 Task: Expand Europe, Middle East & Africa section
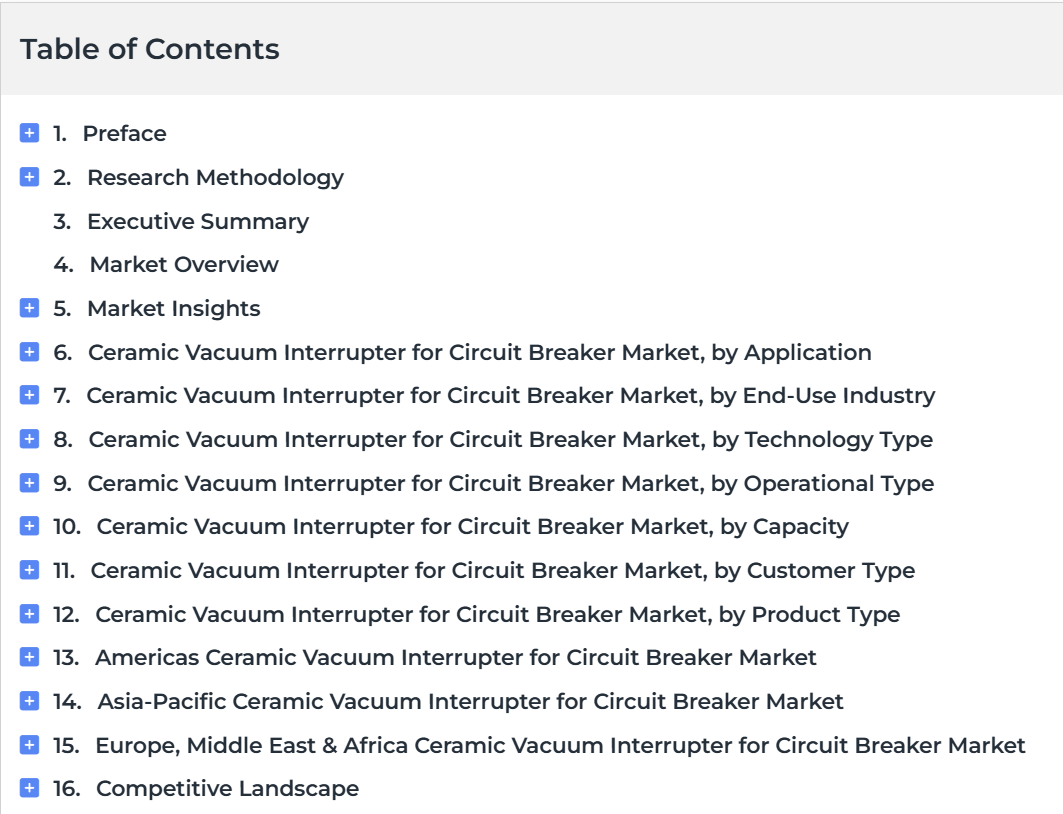(29, 745)
